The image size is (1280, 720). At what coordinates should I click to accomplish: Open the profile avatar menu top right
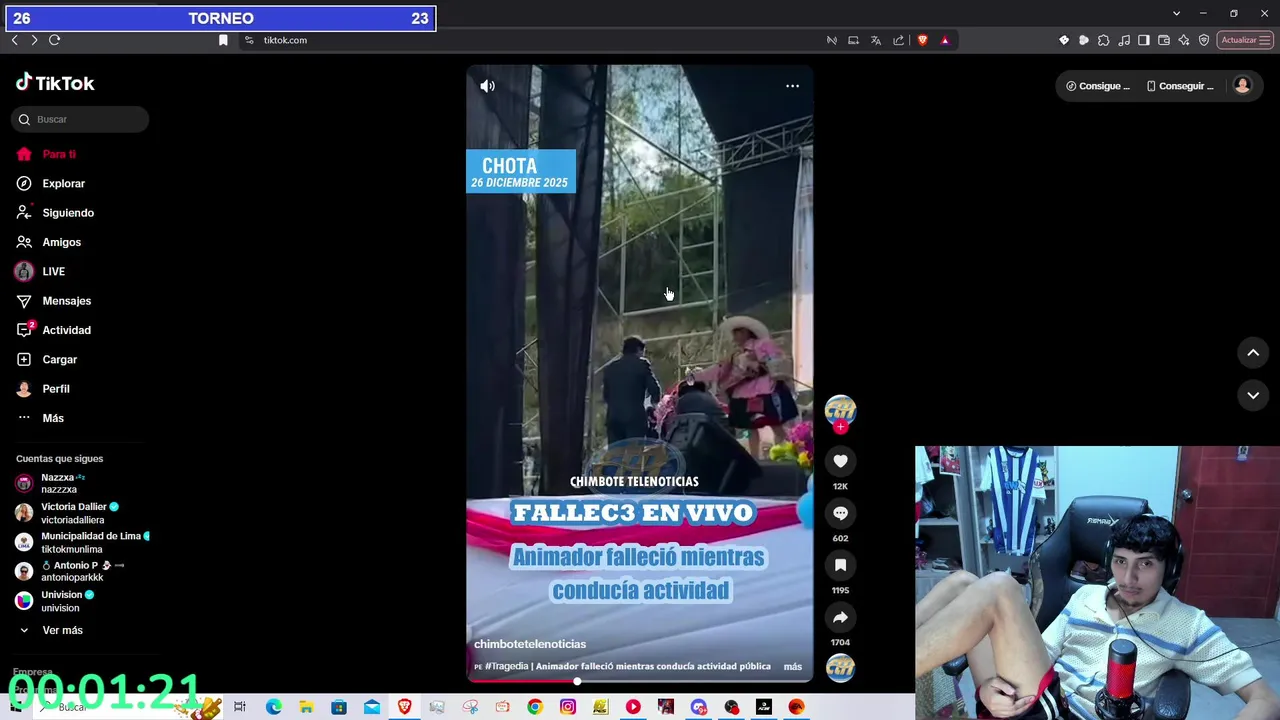(x=1242, y=86)
